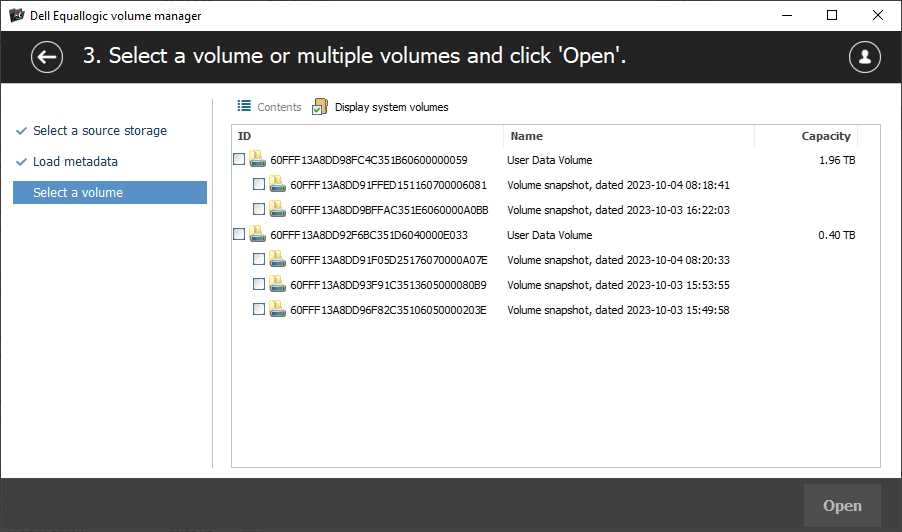Tick snapshot dated 2023-10-04 08:20:33 checkbox
This screenshot has width=902, height=532.
click(259, 259)
